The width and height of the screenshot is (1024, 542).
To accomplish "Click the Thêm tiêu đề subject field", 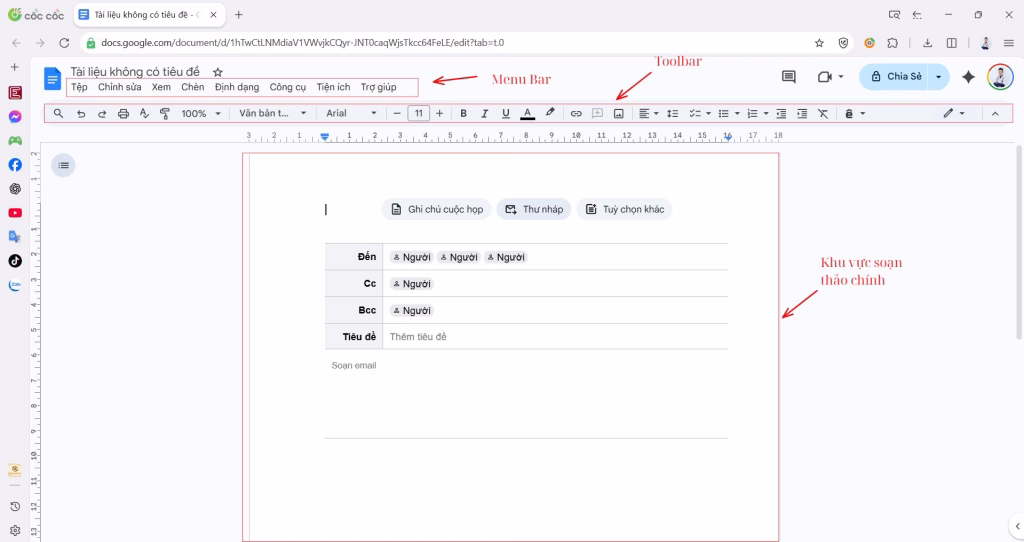I will click(555, 337).
